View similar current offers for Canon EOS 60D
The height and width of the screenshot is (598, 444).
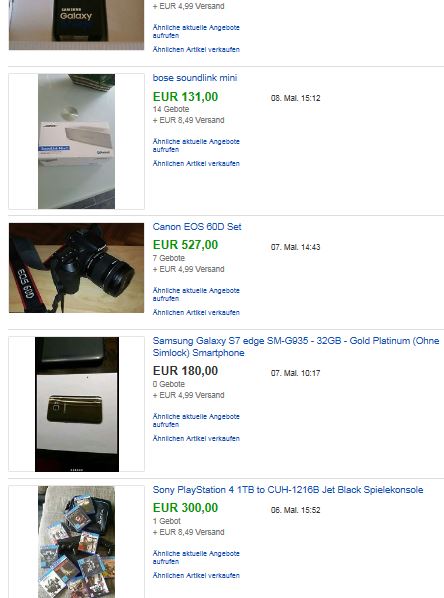(196, 294)
